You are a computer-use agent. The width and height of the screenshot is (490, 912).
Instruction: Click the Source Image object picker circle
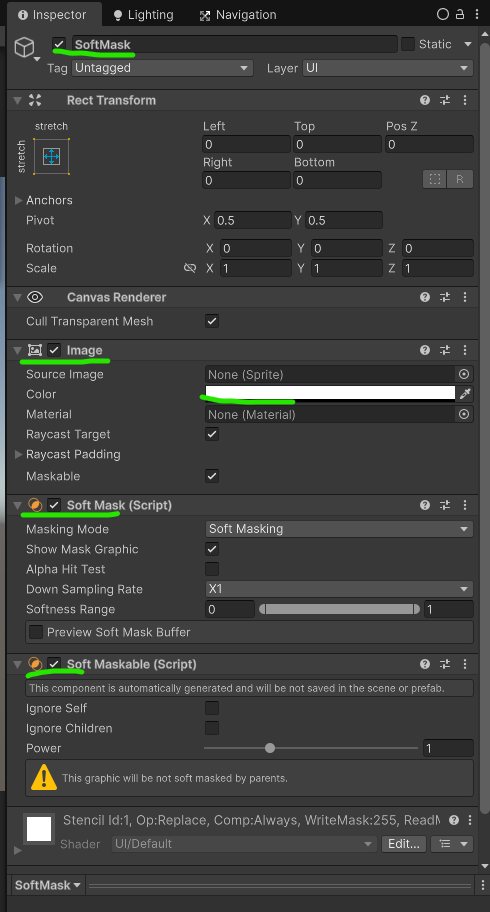pos(464,374)
